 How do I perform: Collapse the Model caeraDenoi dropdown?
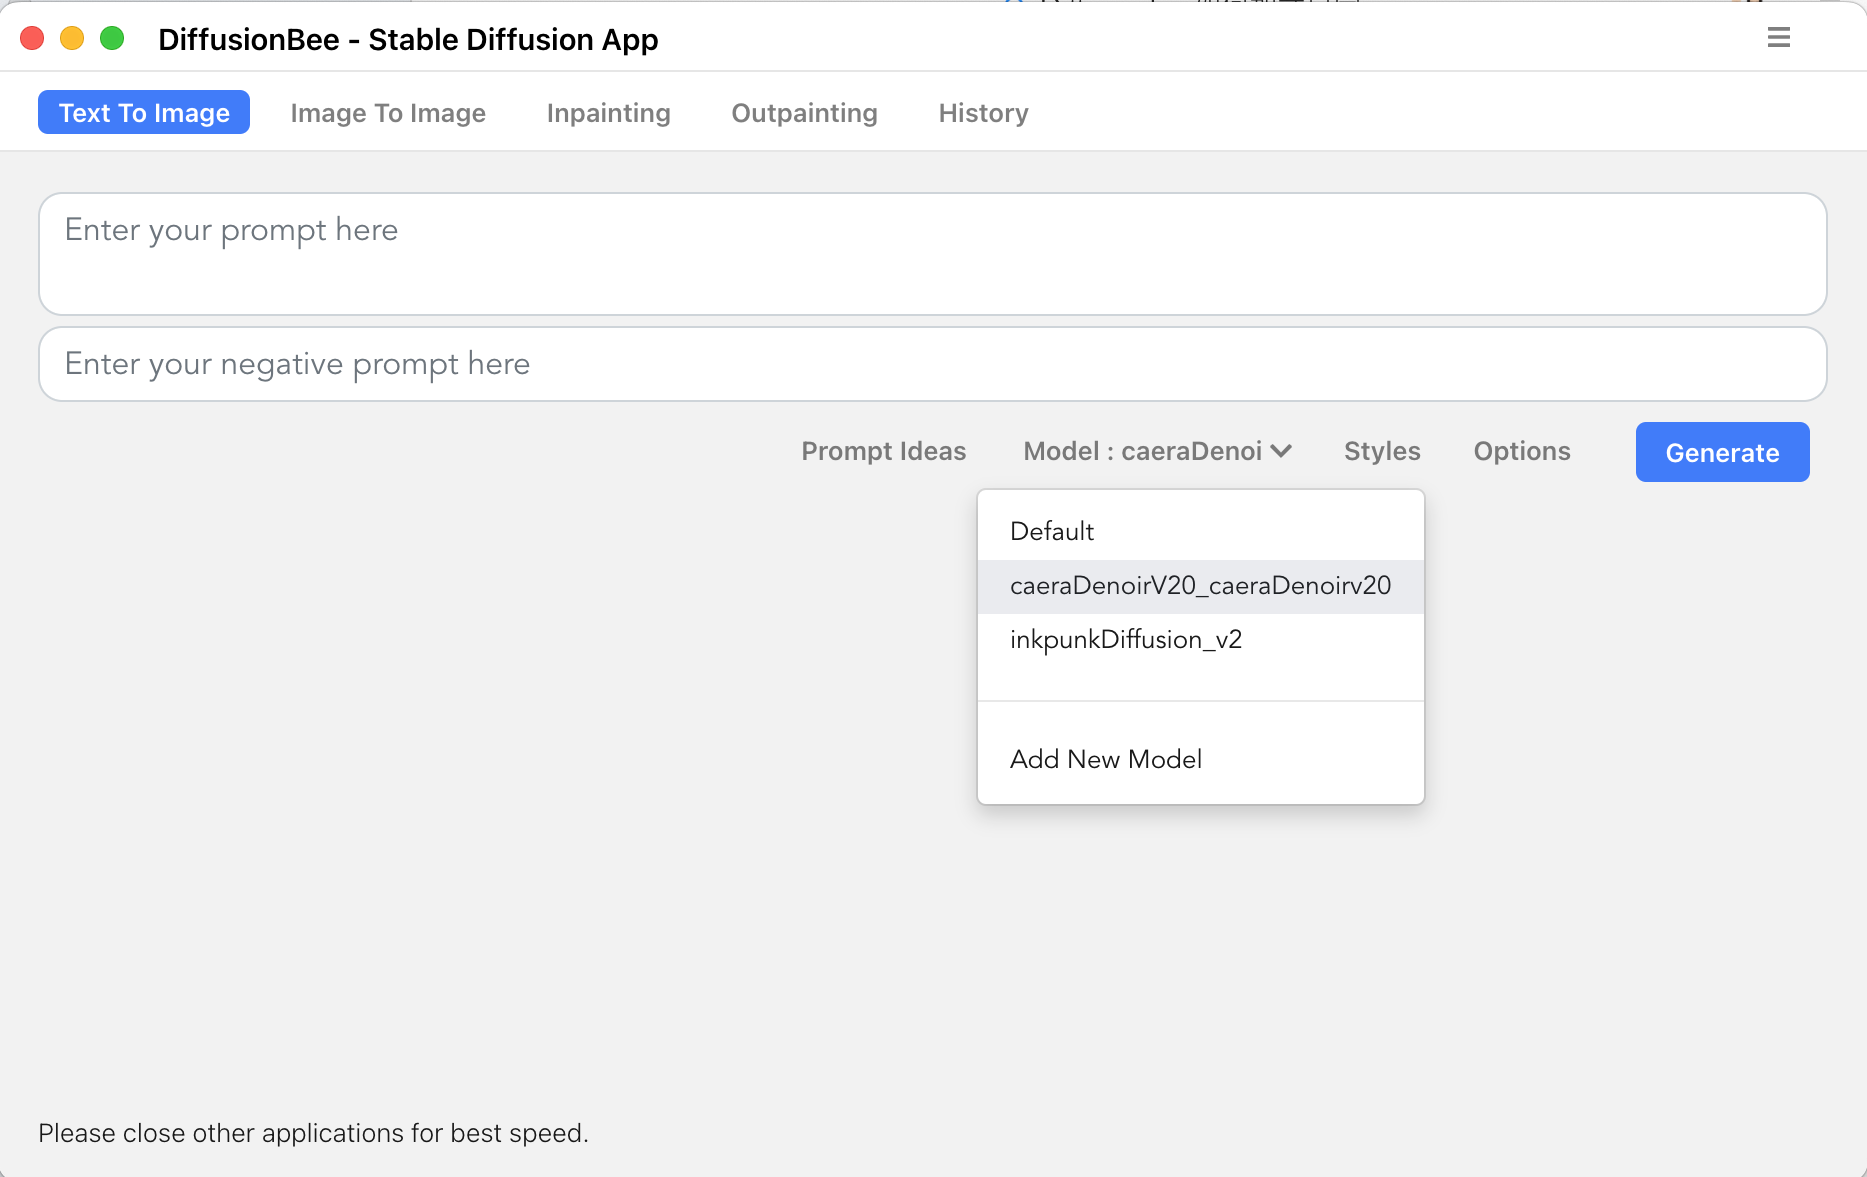1157,451
